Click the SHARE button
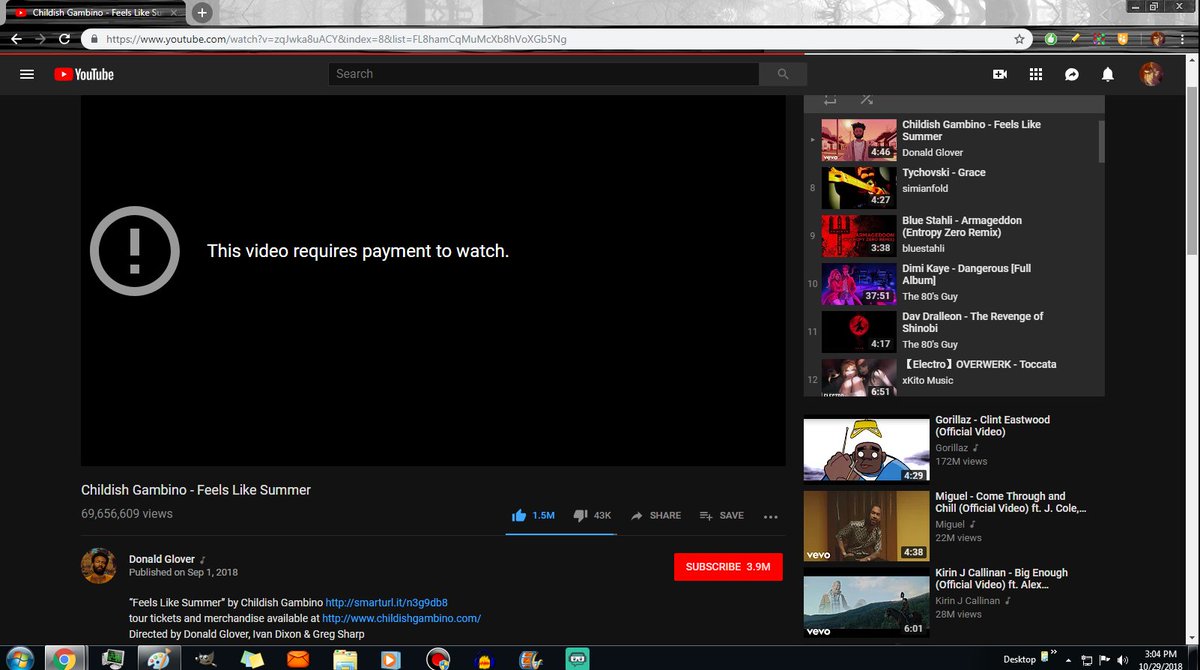Image resolution: width=1200 pixels, height=670 pixels. pos(655,515)
